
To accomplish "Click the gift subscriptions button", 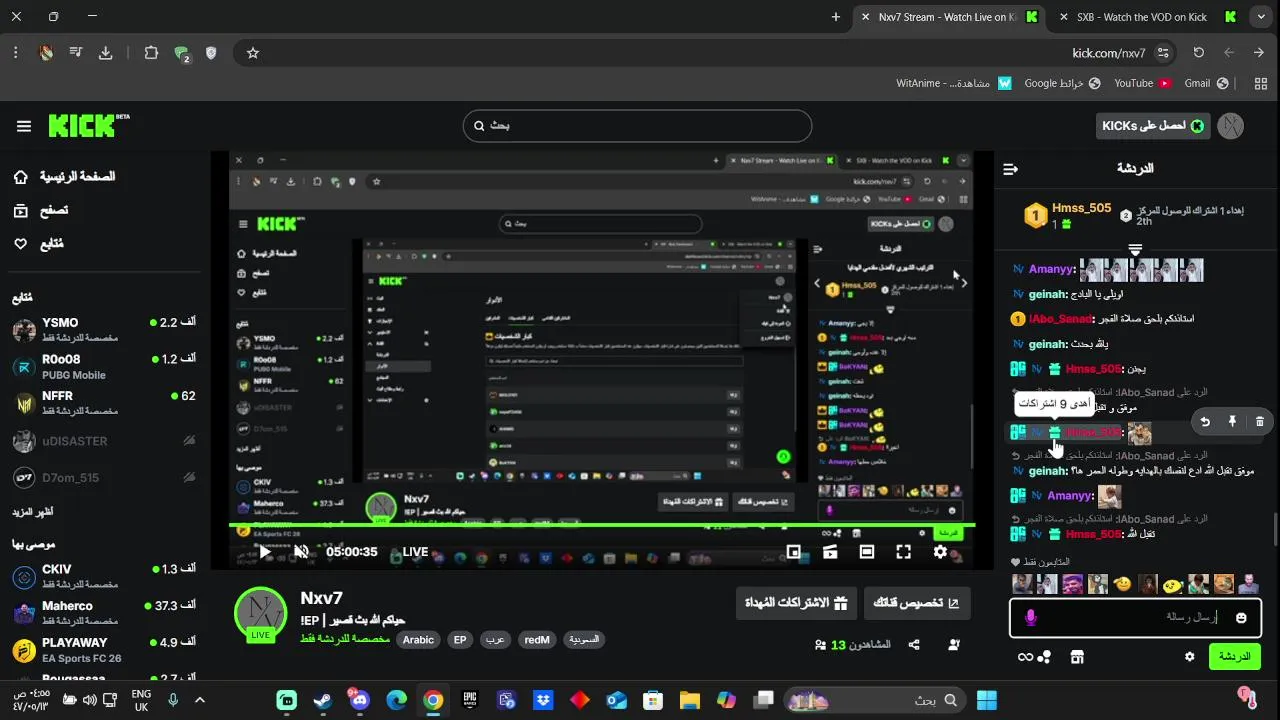I will [x=796, y=603].
